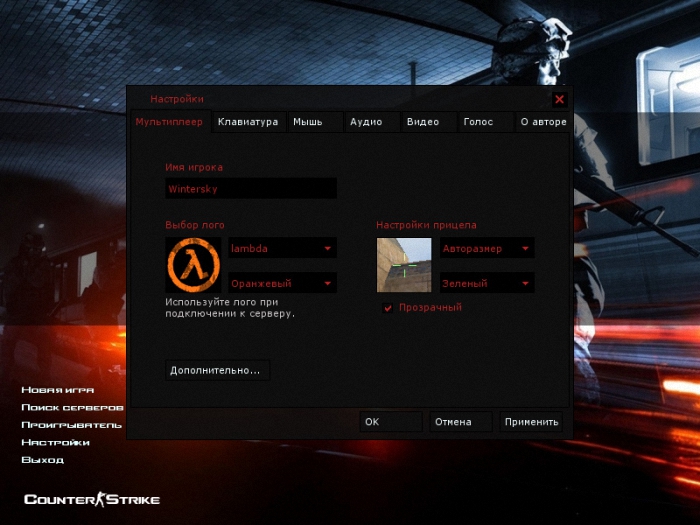The width and height of the screenshot is (700, 525).
Task: Click the Выбор лого label
Action: pos(195,225)
